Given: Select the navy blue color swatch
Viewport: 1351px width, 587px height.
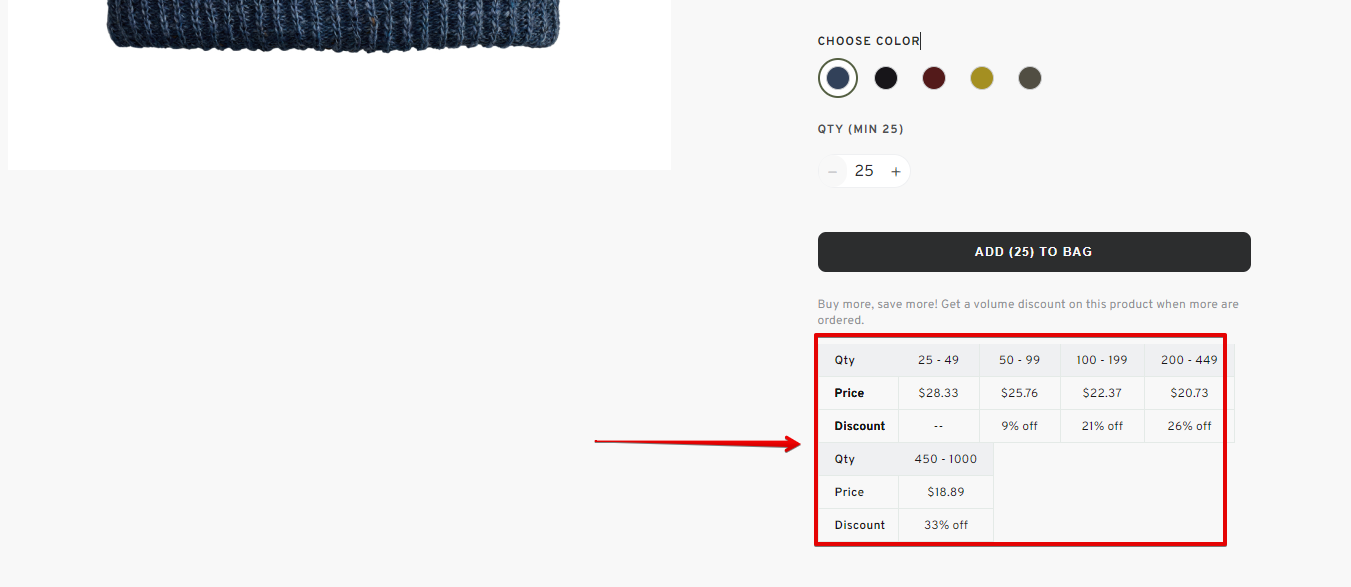Looking at the screenshot, I should (x=838, y=78).
